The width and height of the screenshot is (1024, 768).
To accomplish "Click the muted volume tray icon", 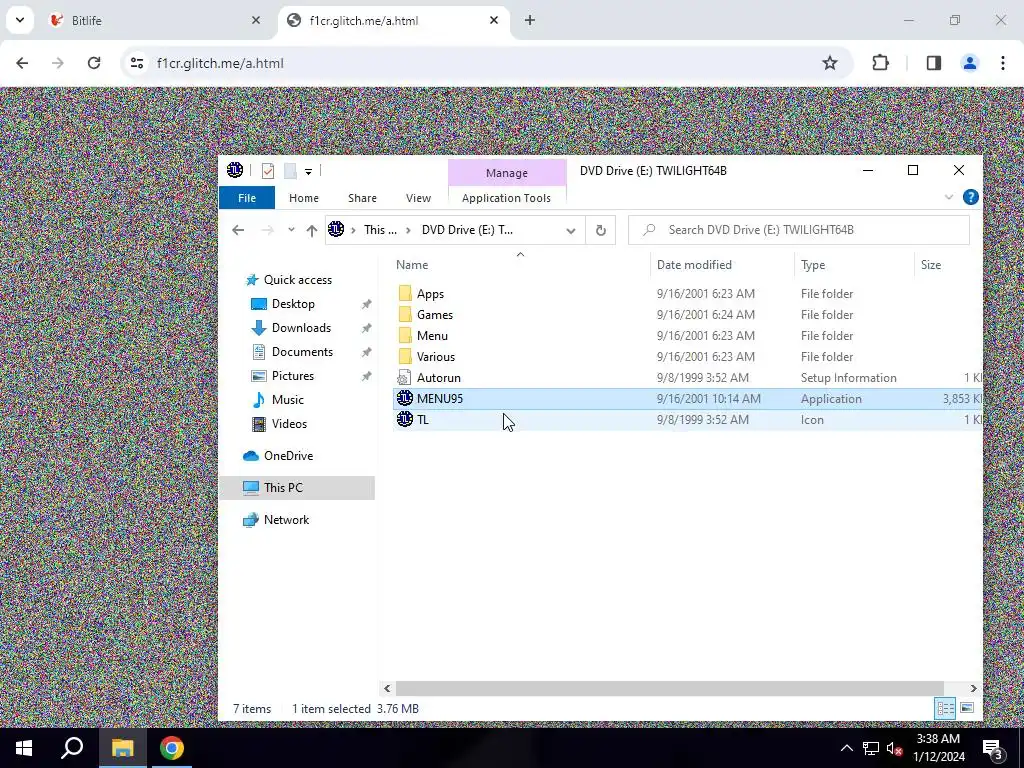I will (x=894, y=749).
